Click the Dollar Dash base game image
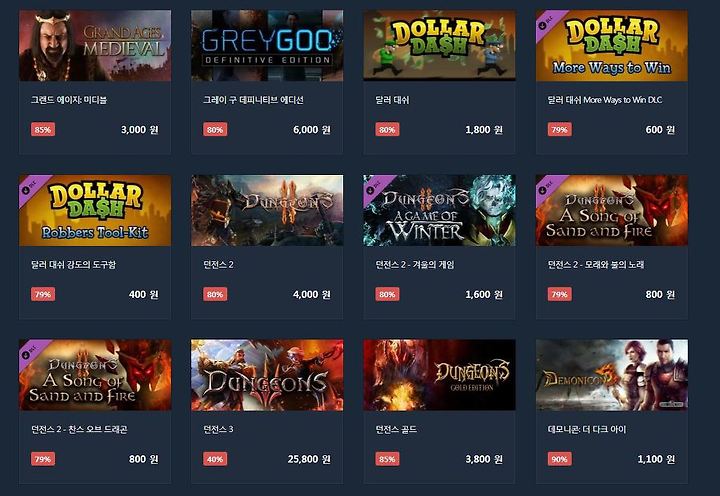720x496 pixels. [439, 45]
